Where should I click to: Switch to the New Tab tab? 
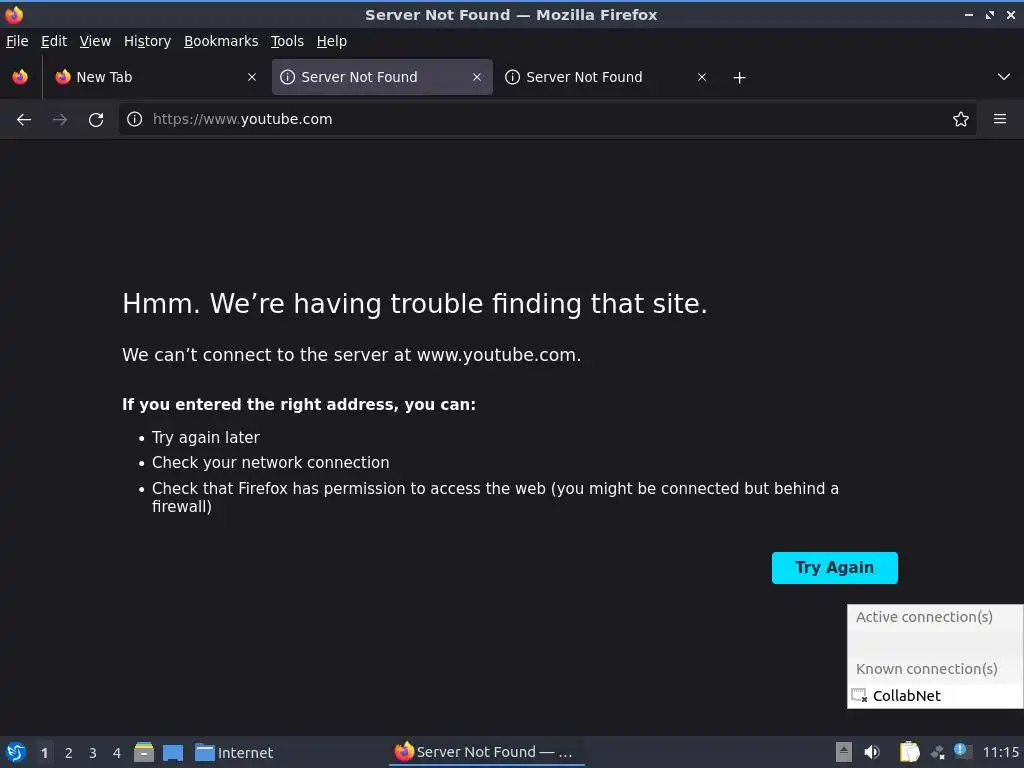(x=155, y=77)
